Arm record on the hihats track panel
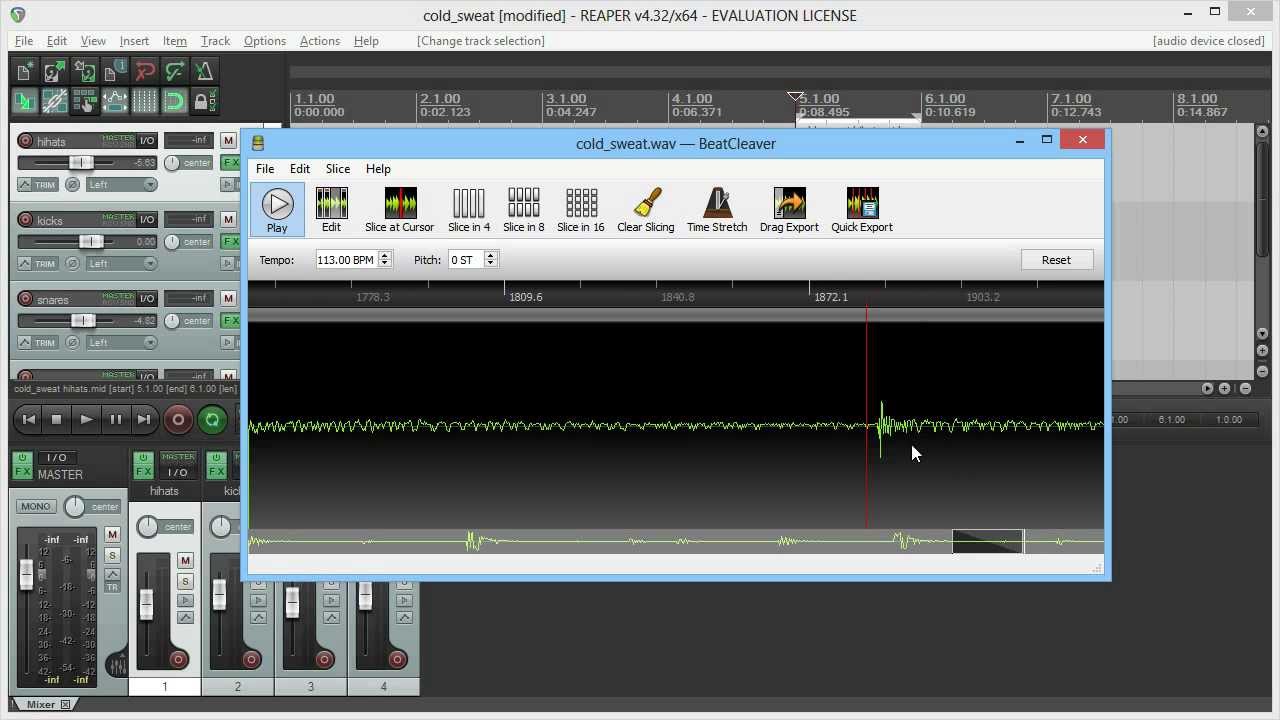The height and width of the screenshot is (720, 1280). tap(25, 141)
